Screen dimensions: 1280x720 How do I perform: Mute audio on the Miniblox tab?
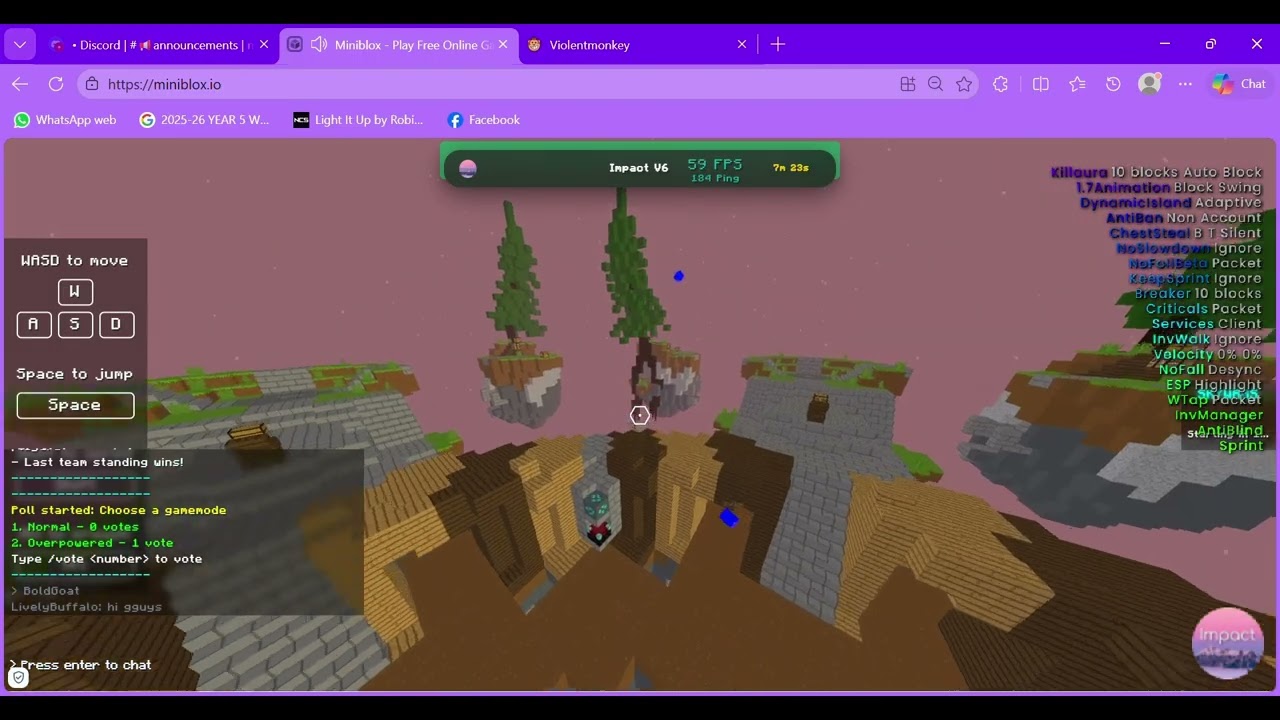pyautogui.click(x=320, y=45)
